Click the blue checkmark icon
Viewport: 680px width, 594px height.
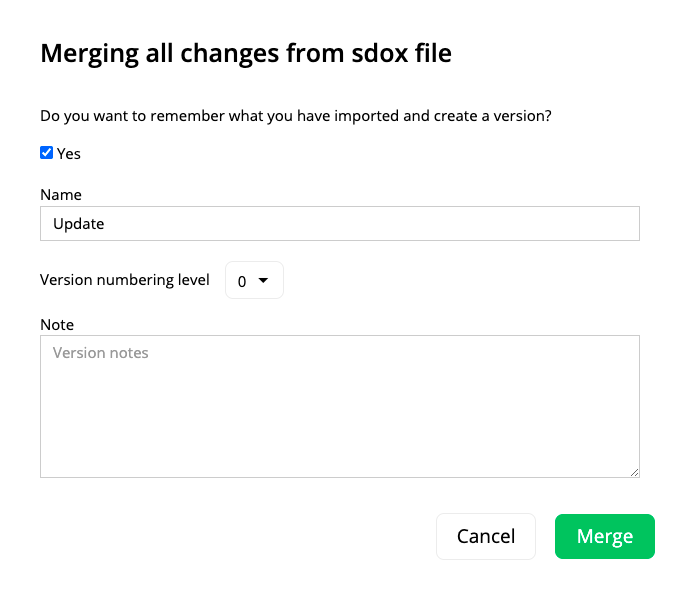pos(46,153)
